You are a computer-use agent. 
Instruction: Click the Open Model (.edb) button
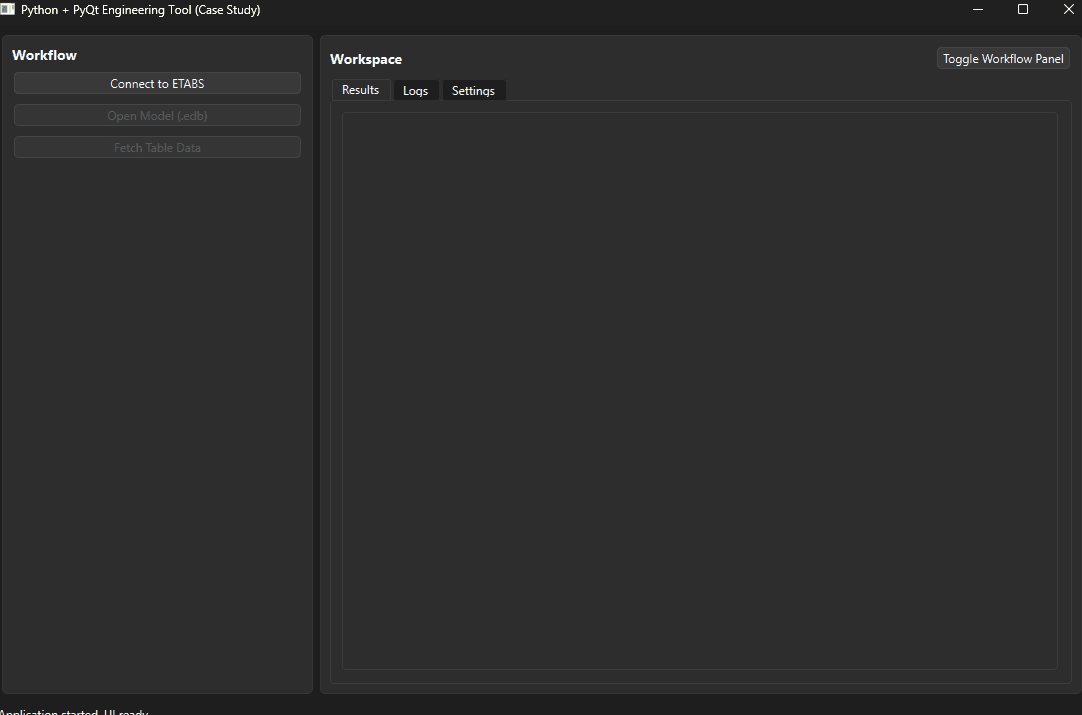coord(157,115)
